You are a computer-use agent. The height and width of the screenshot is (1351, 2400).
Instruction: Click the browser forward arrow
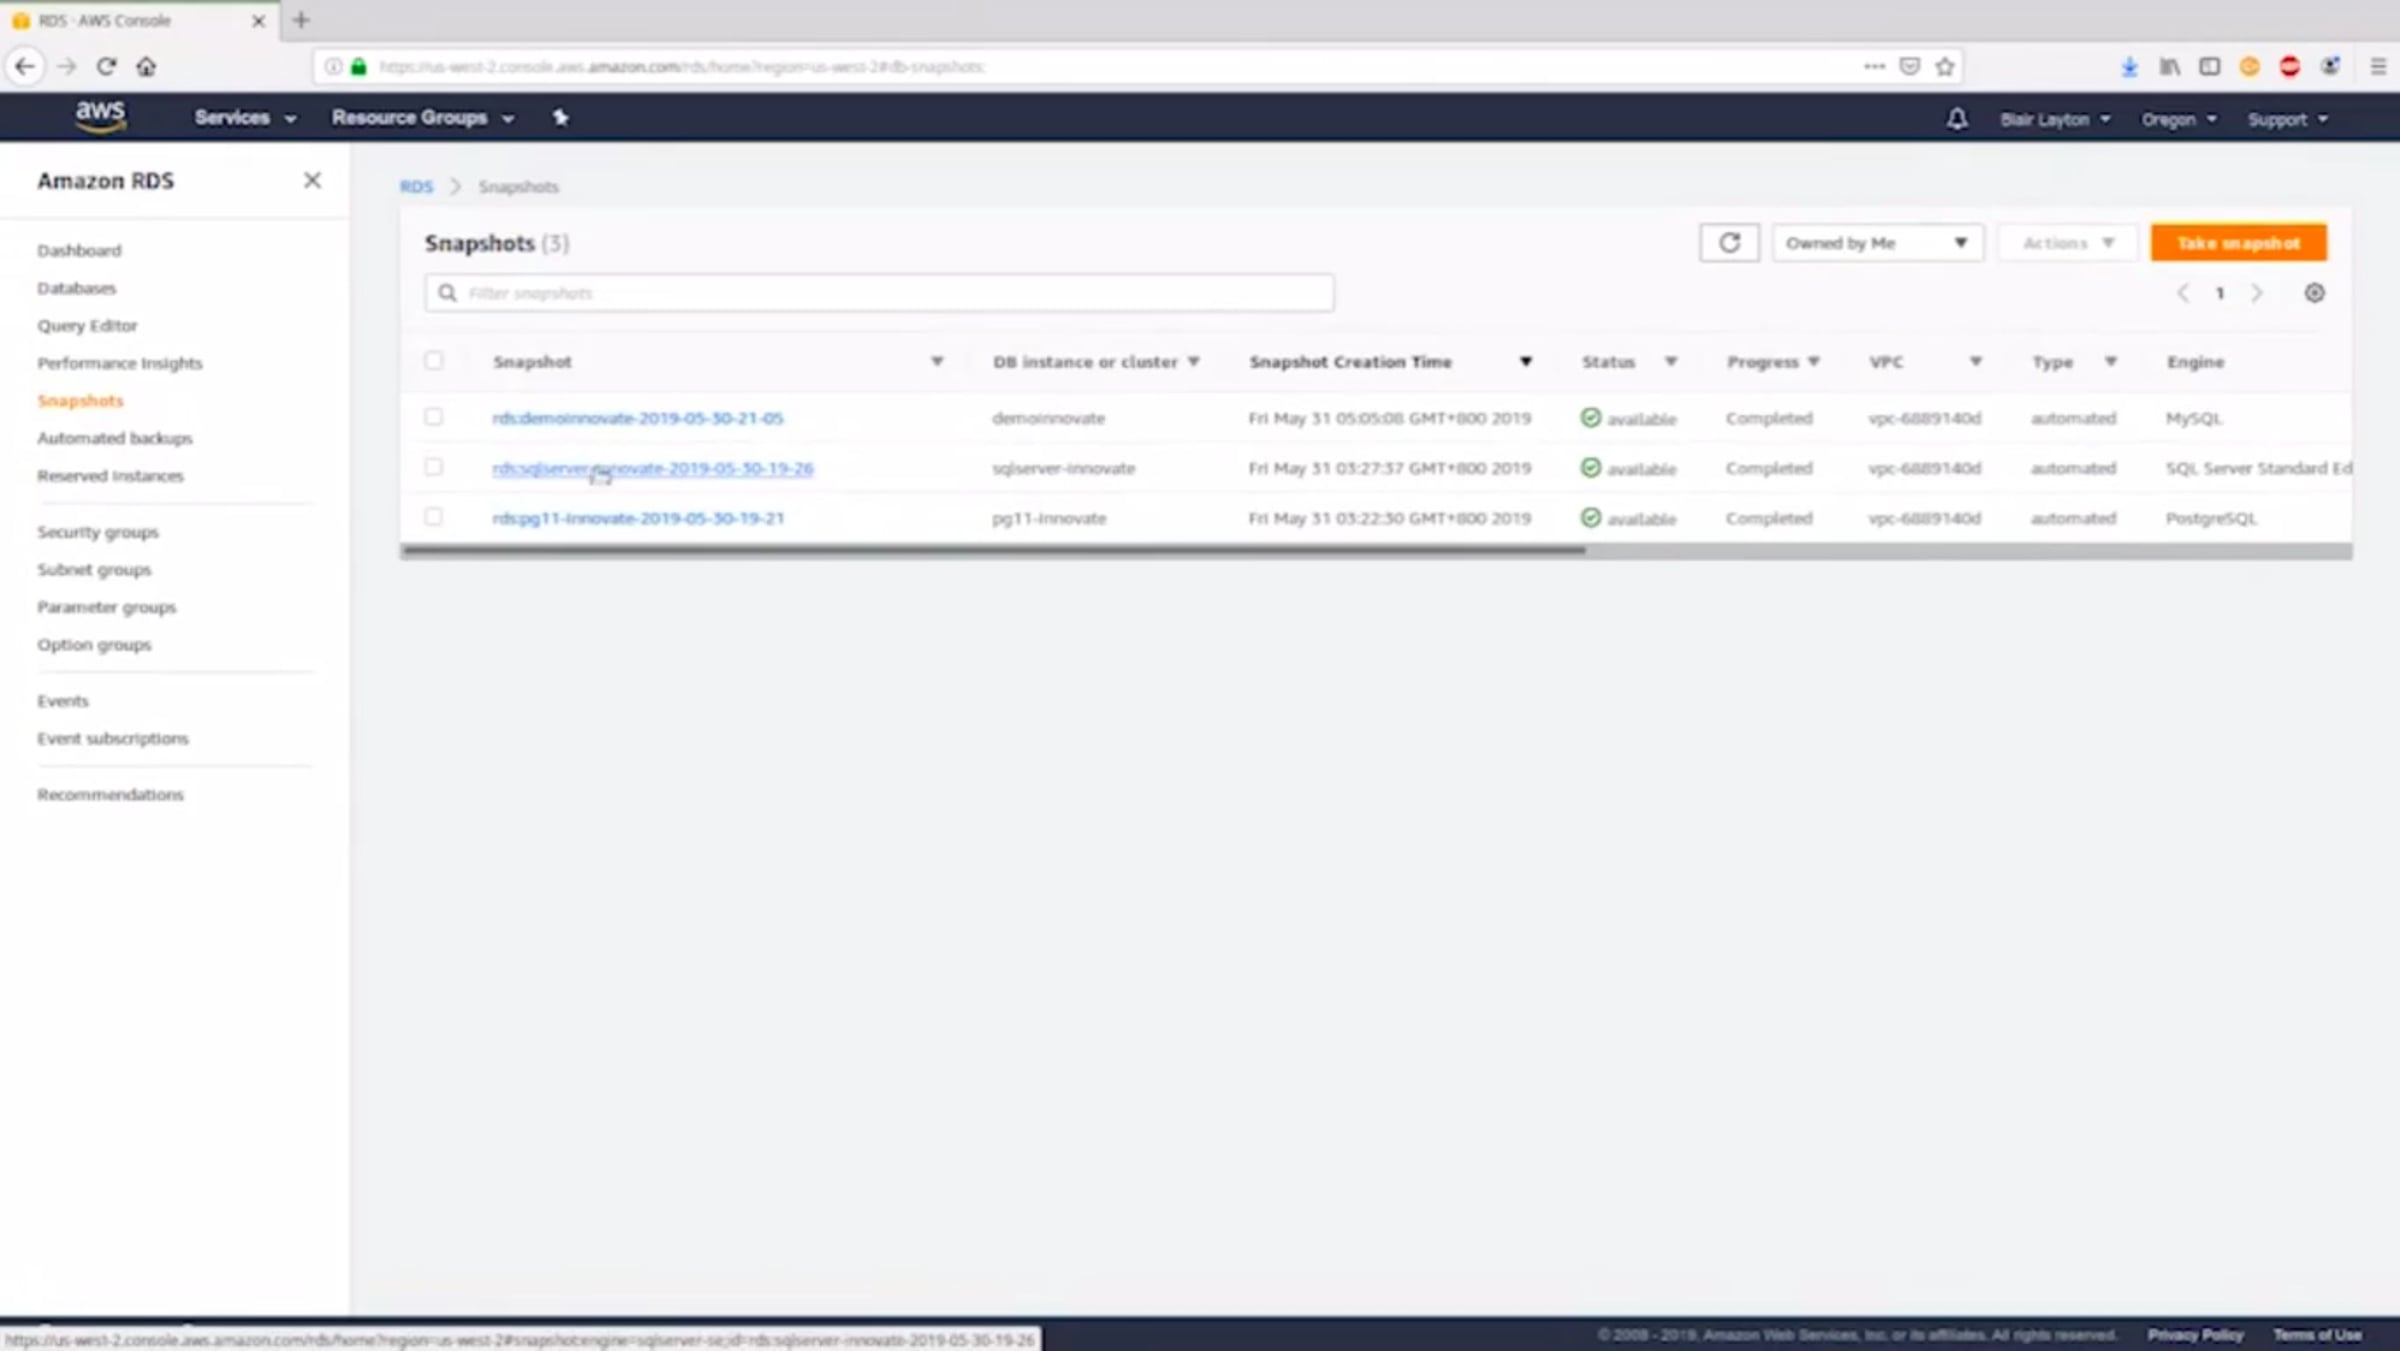(x=66, y=67)
